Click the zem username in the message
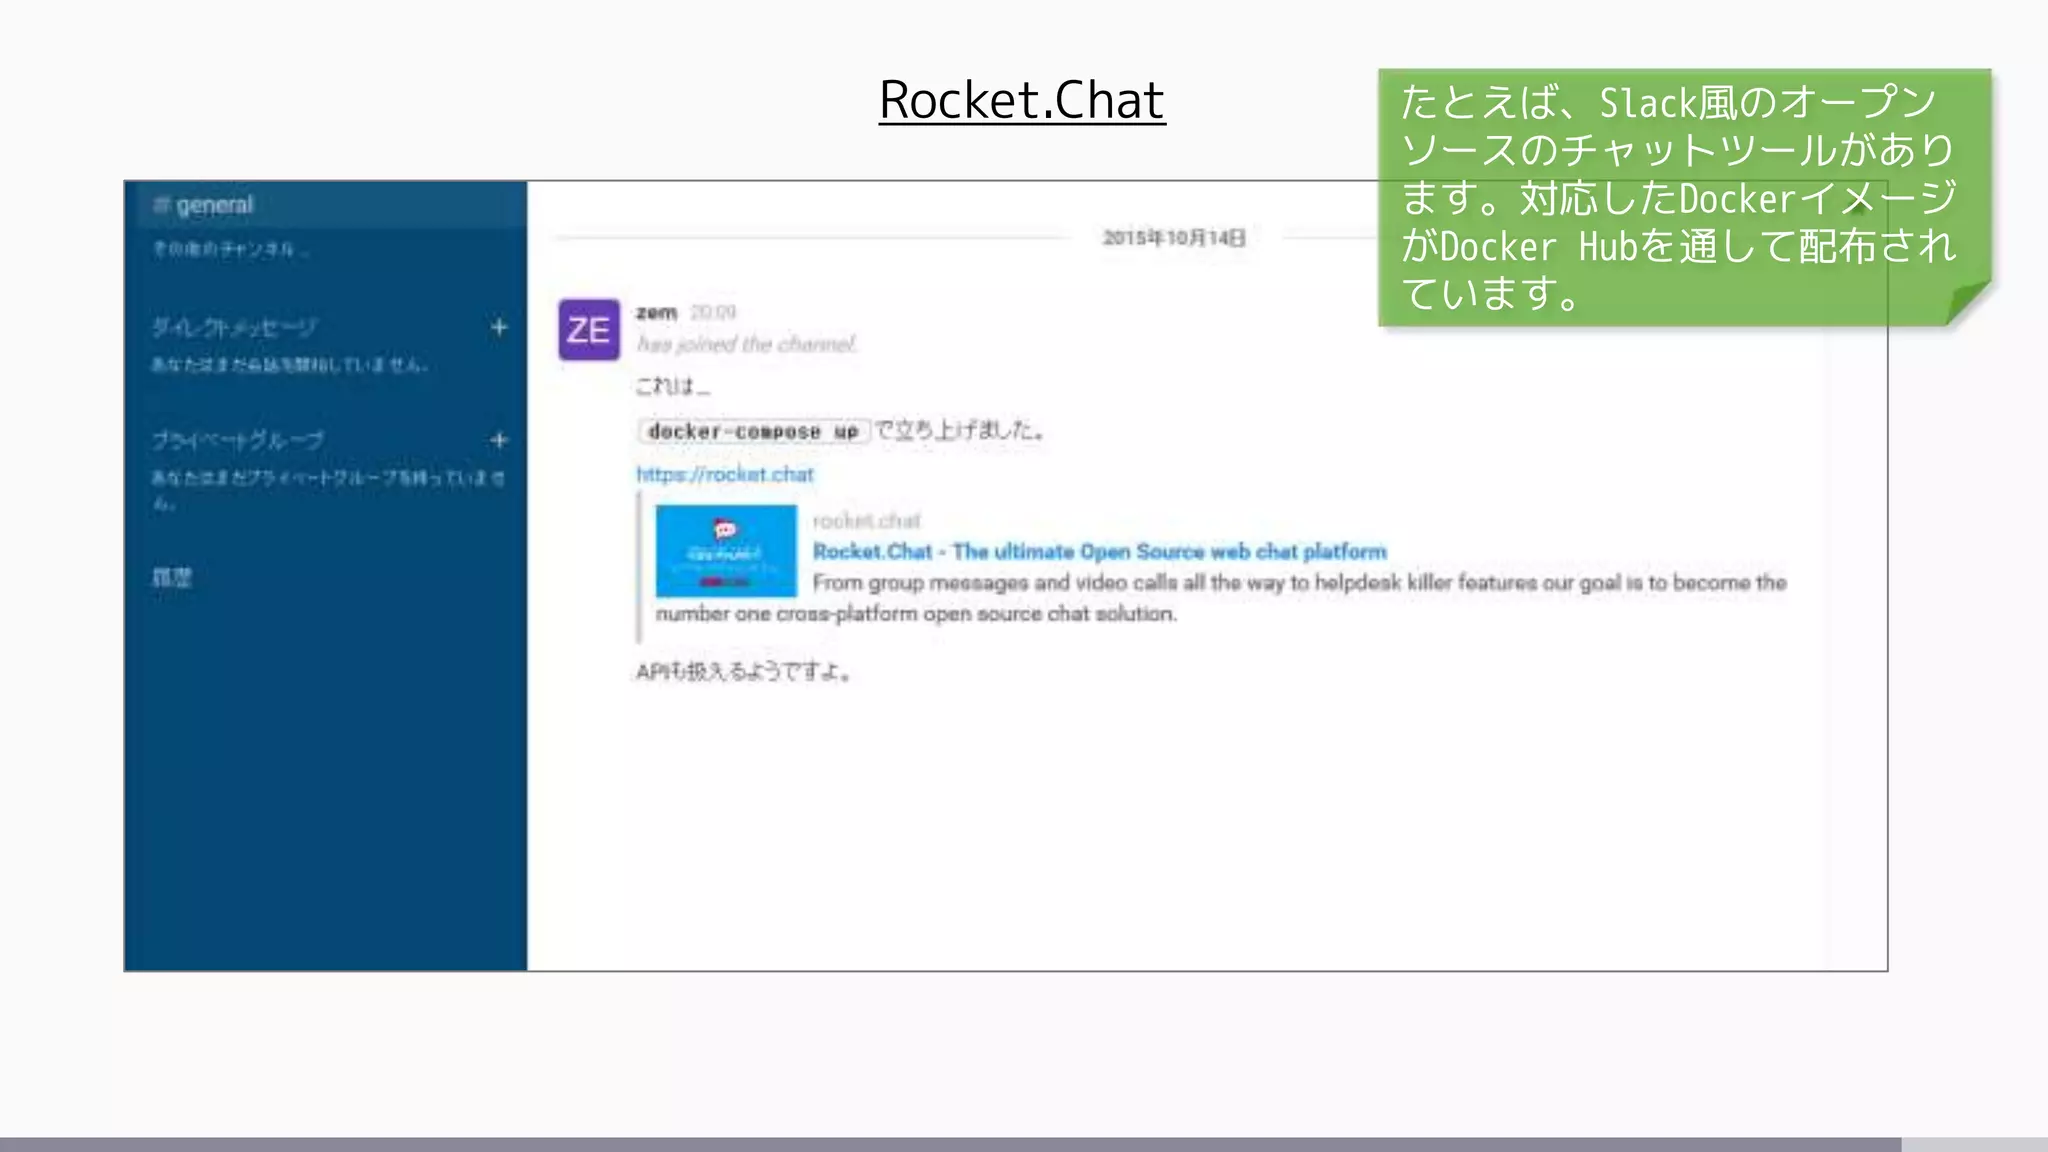Viewport: 2048px width, 1152px height. (x=657, y=313)
